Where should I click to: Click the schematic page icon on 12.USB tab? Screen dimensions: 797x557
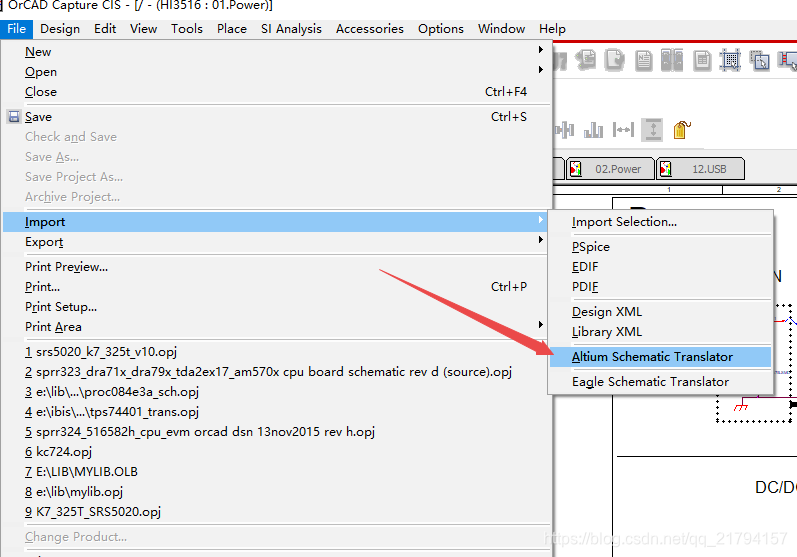(665, 169)
